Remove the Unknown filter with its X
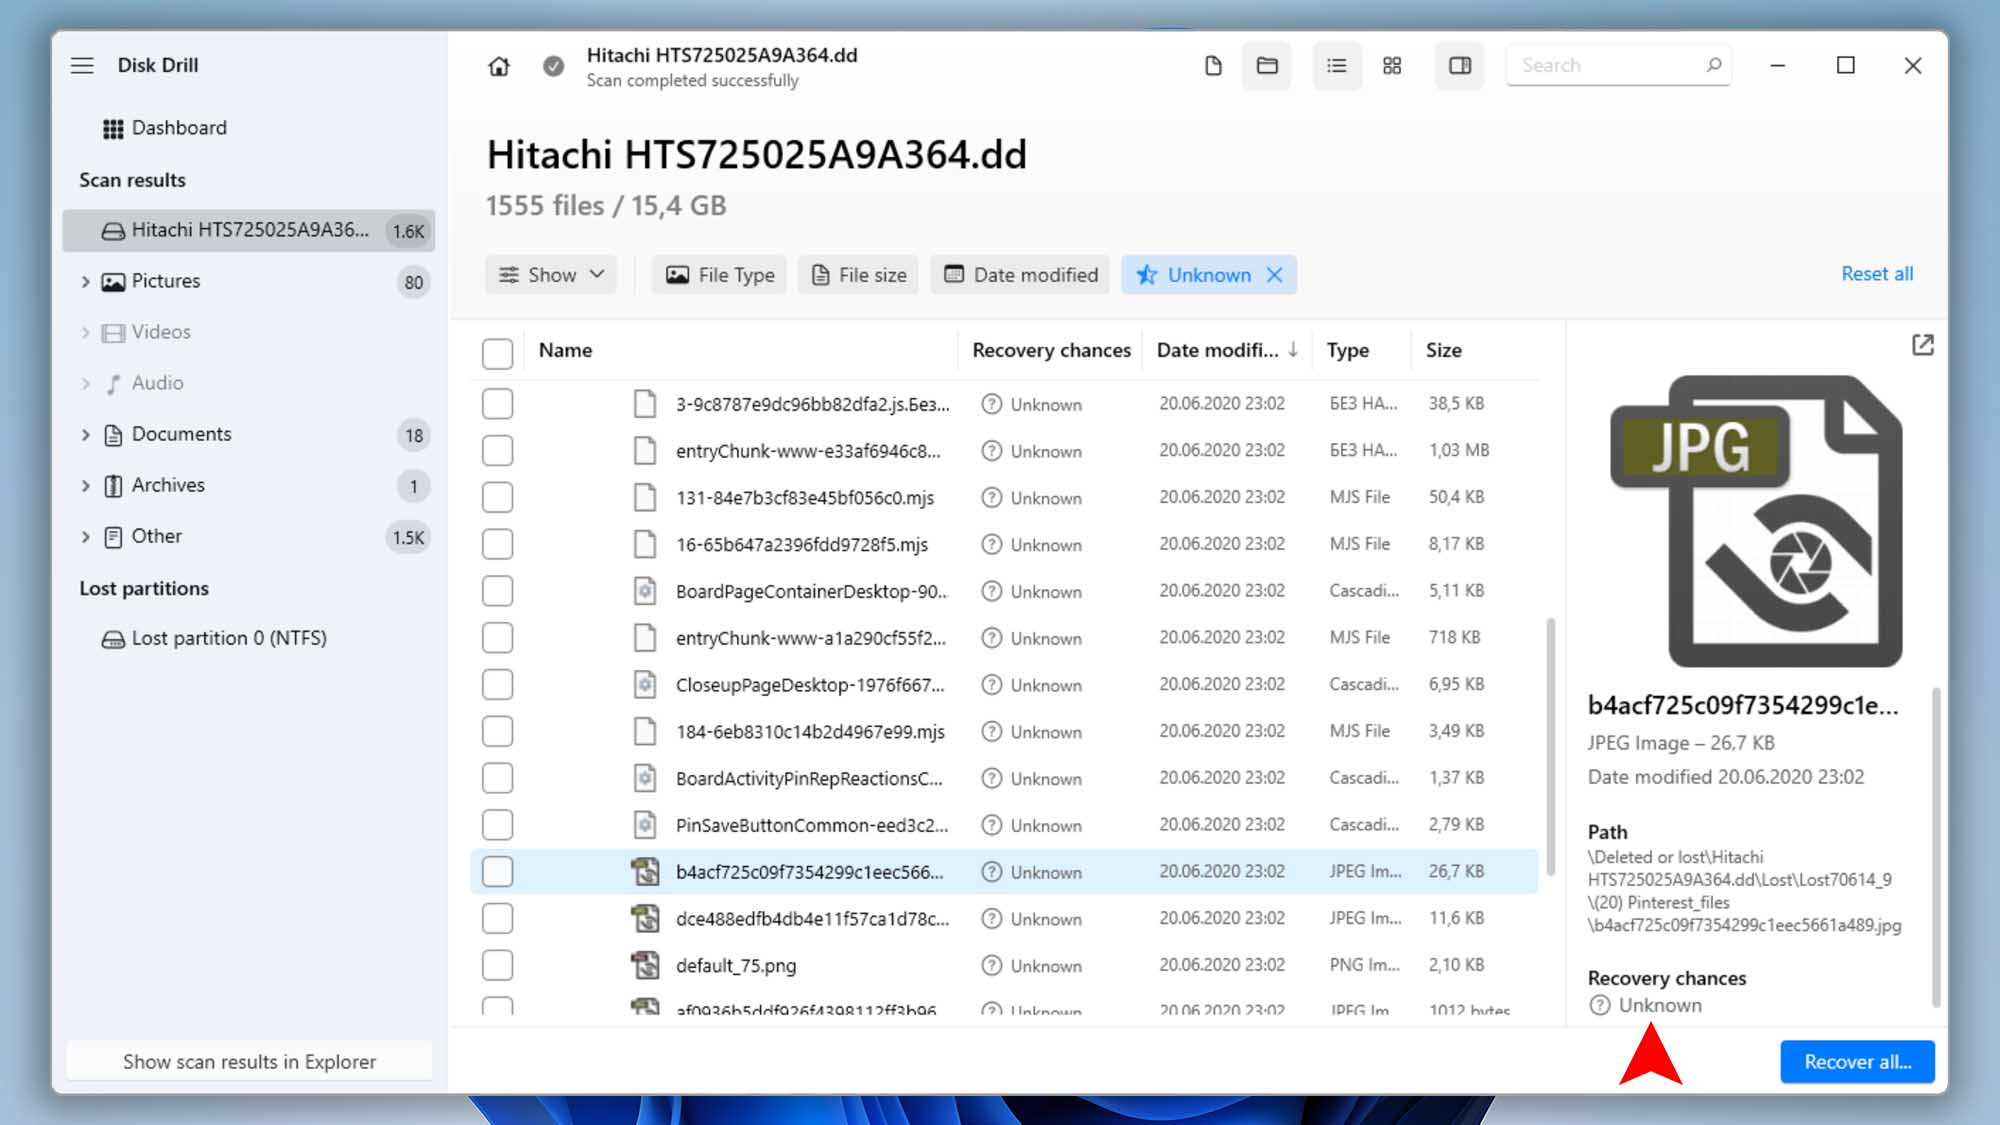This screenshot has height=1125, width=2000. point(1274,275)
